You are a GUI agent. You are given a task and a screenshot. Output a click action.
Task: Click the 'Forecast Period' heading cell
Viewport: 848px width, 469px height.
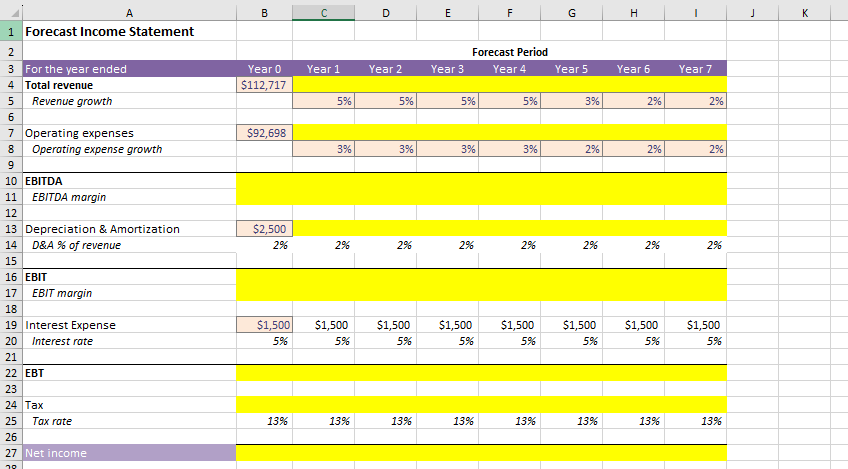pyautogui.click(x=509, y=52)
